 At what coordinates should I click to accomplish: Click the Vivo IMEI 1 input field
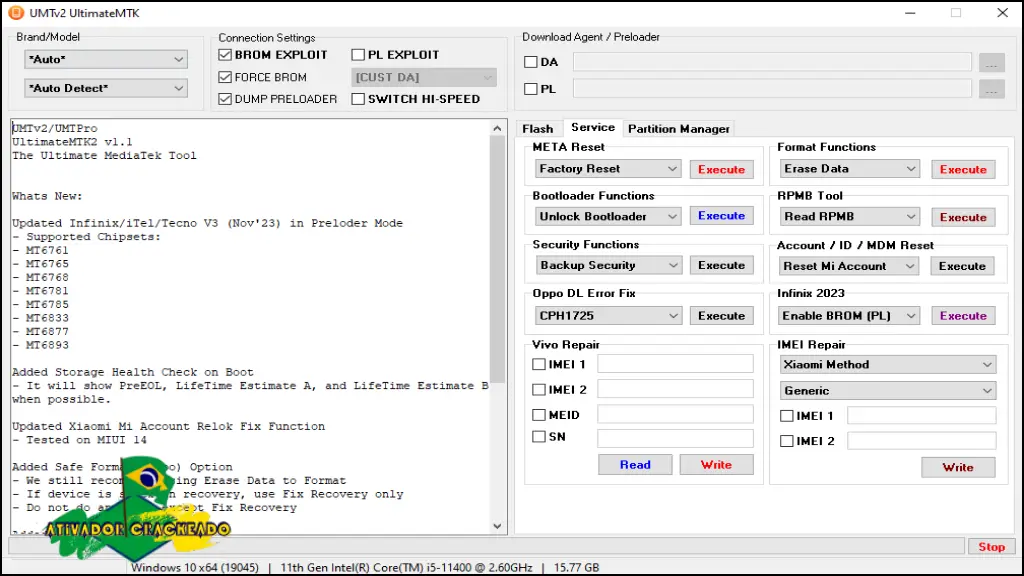click(675, 364)
